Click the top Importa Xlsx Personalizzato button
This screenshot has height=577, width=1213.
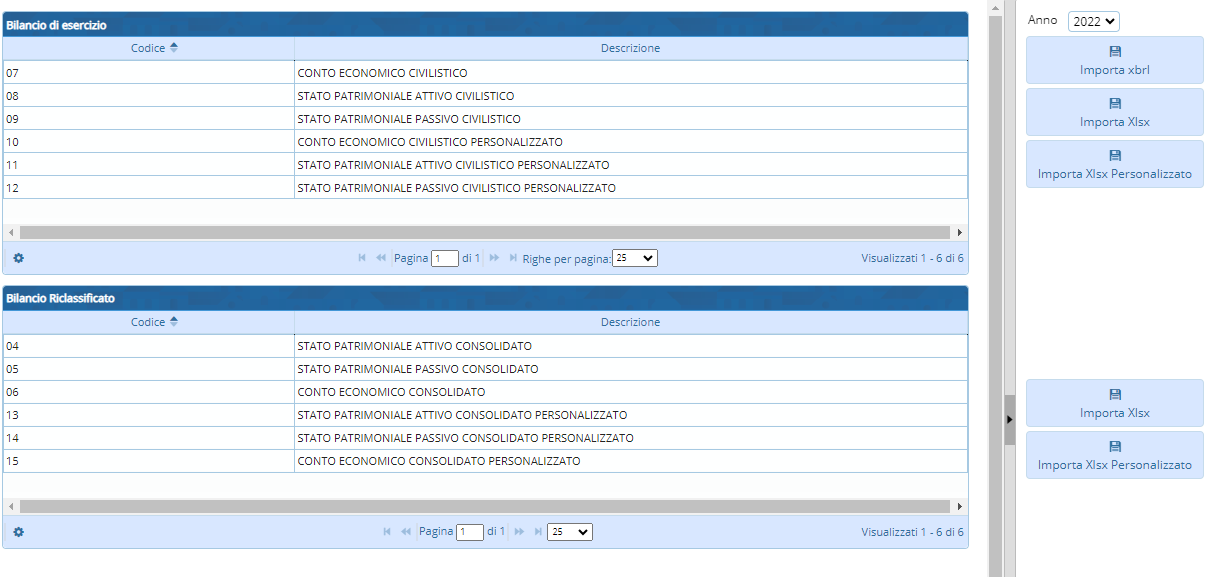pos(1114,164)
